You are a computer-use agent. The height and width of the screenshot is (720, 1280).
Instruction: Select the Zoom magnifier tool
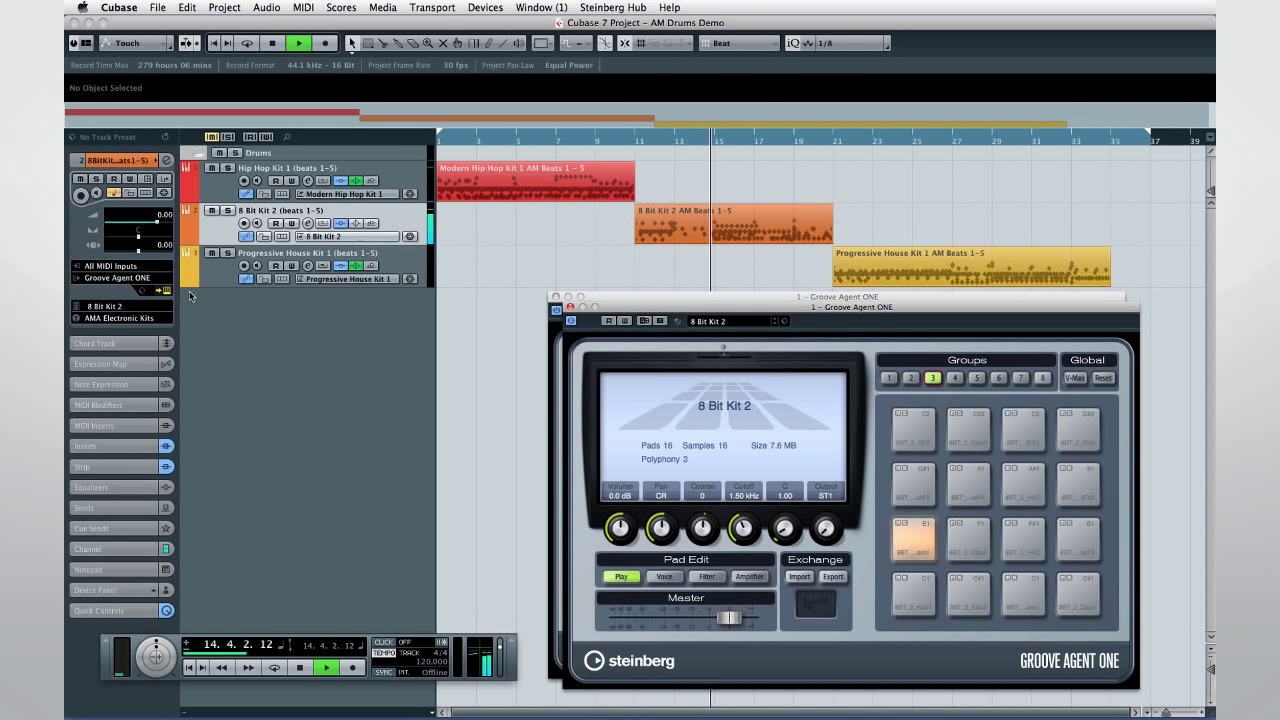tap(428, 43)
